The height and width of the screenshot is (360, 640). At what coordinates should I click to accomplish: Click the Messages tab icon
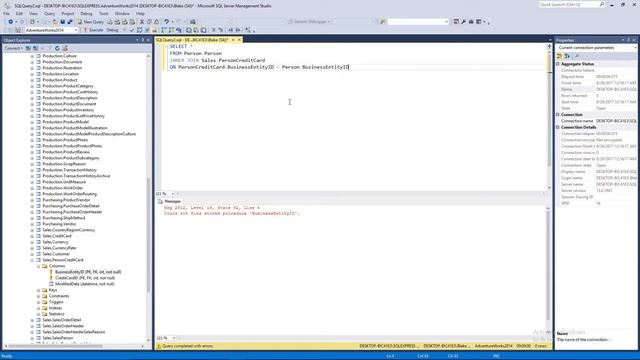coord(160,201)
